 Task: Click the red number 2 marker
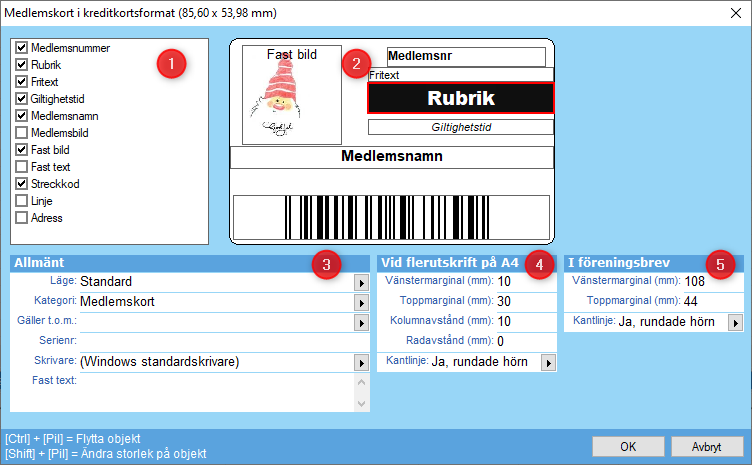click(353, 64)
